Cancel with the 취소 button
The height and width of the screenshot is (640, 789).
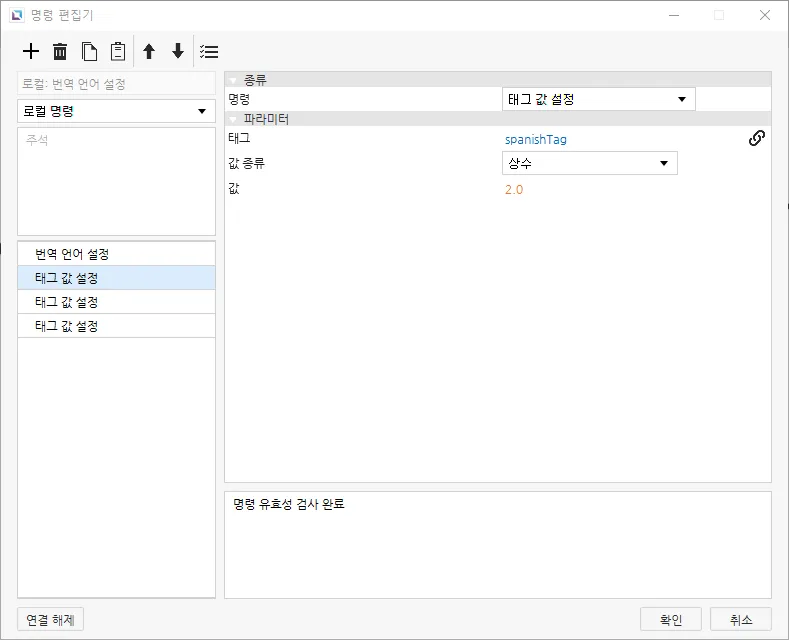coord(740,620)
